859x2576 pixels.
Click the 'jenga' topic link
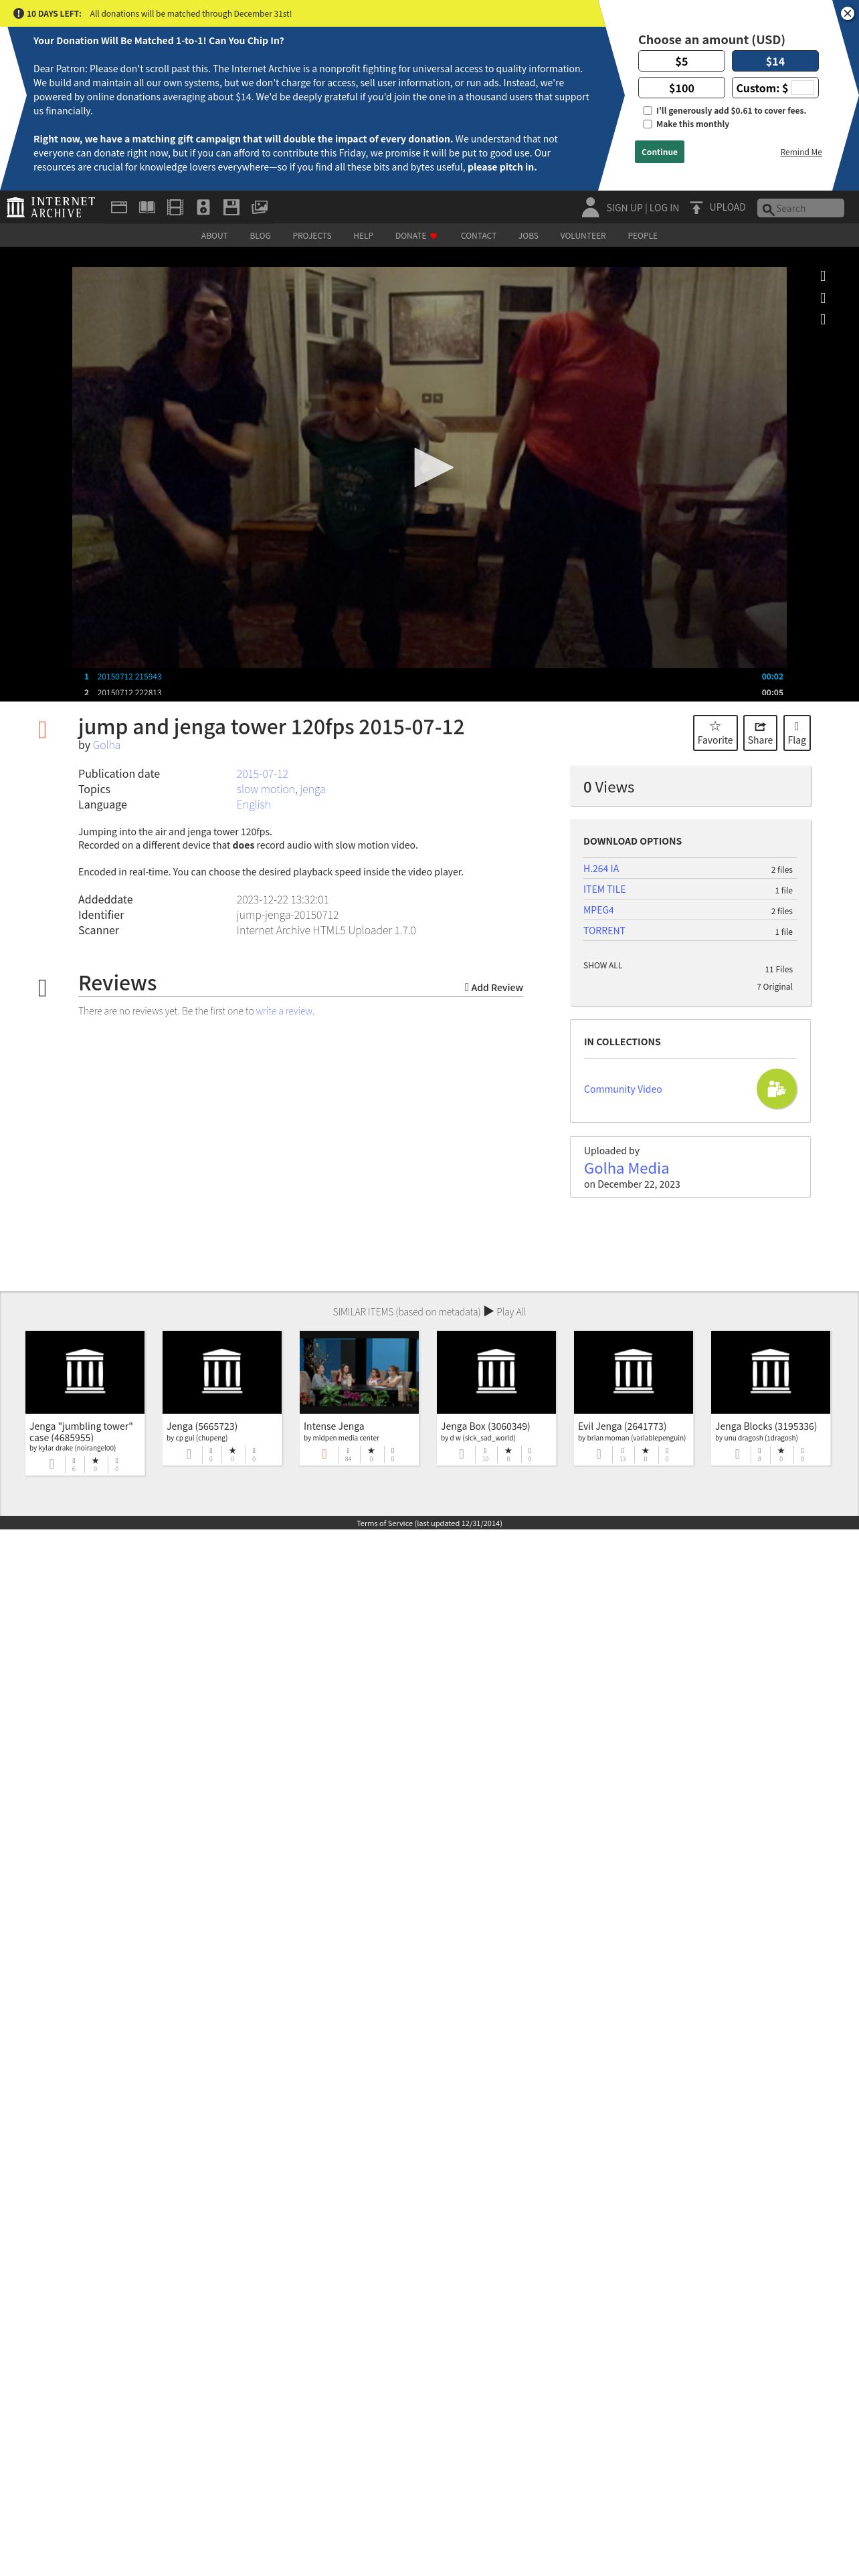pos(313,789)
